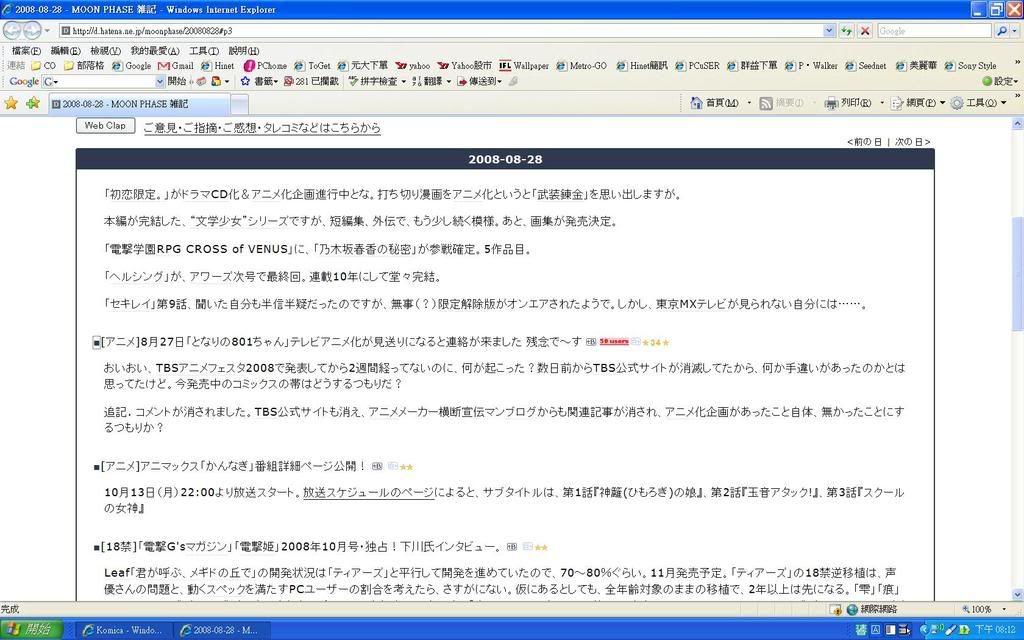Open the 部落格 favorites folder
1024x640 pixels.
(x=84, y=66)
